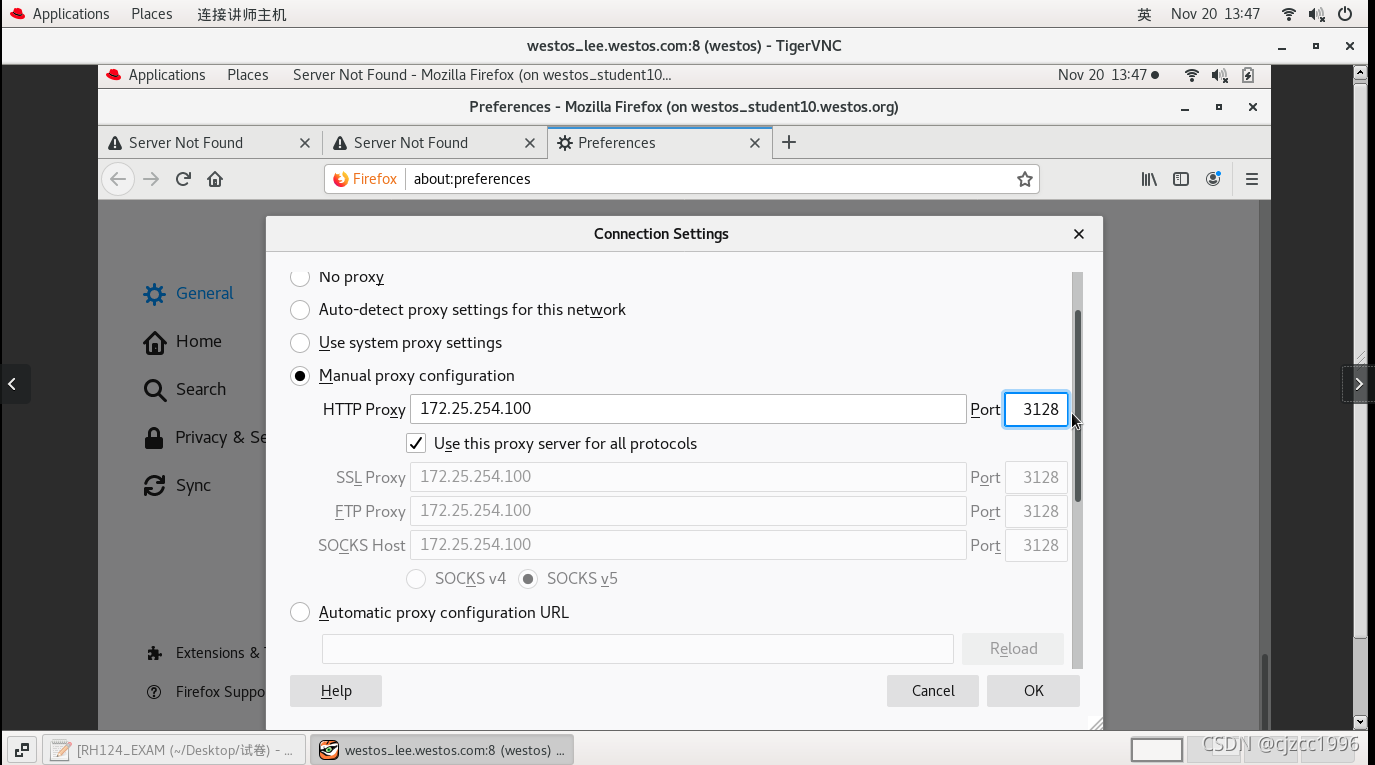Select Manual proxy configuration radio button

tap(300, 376)
